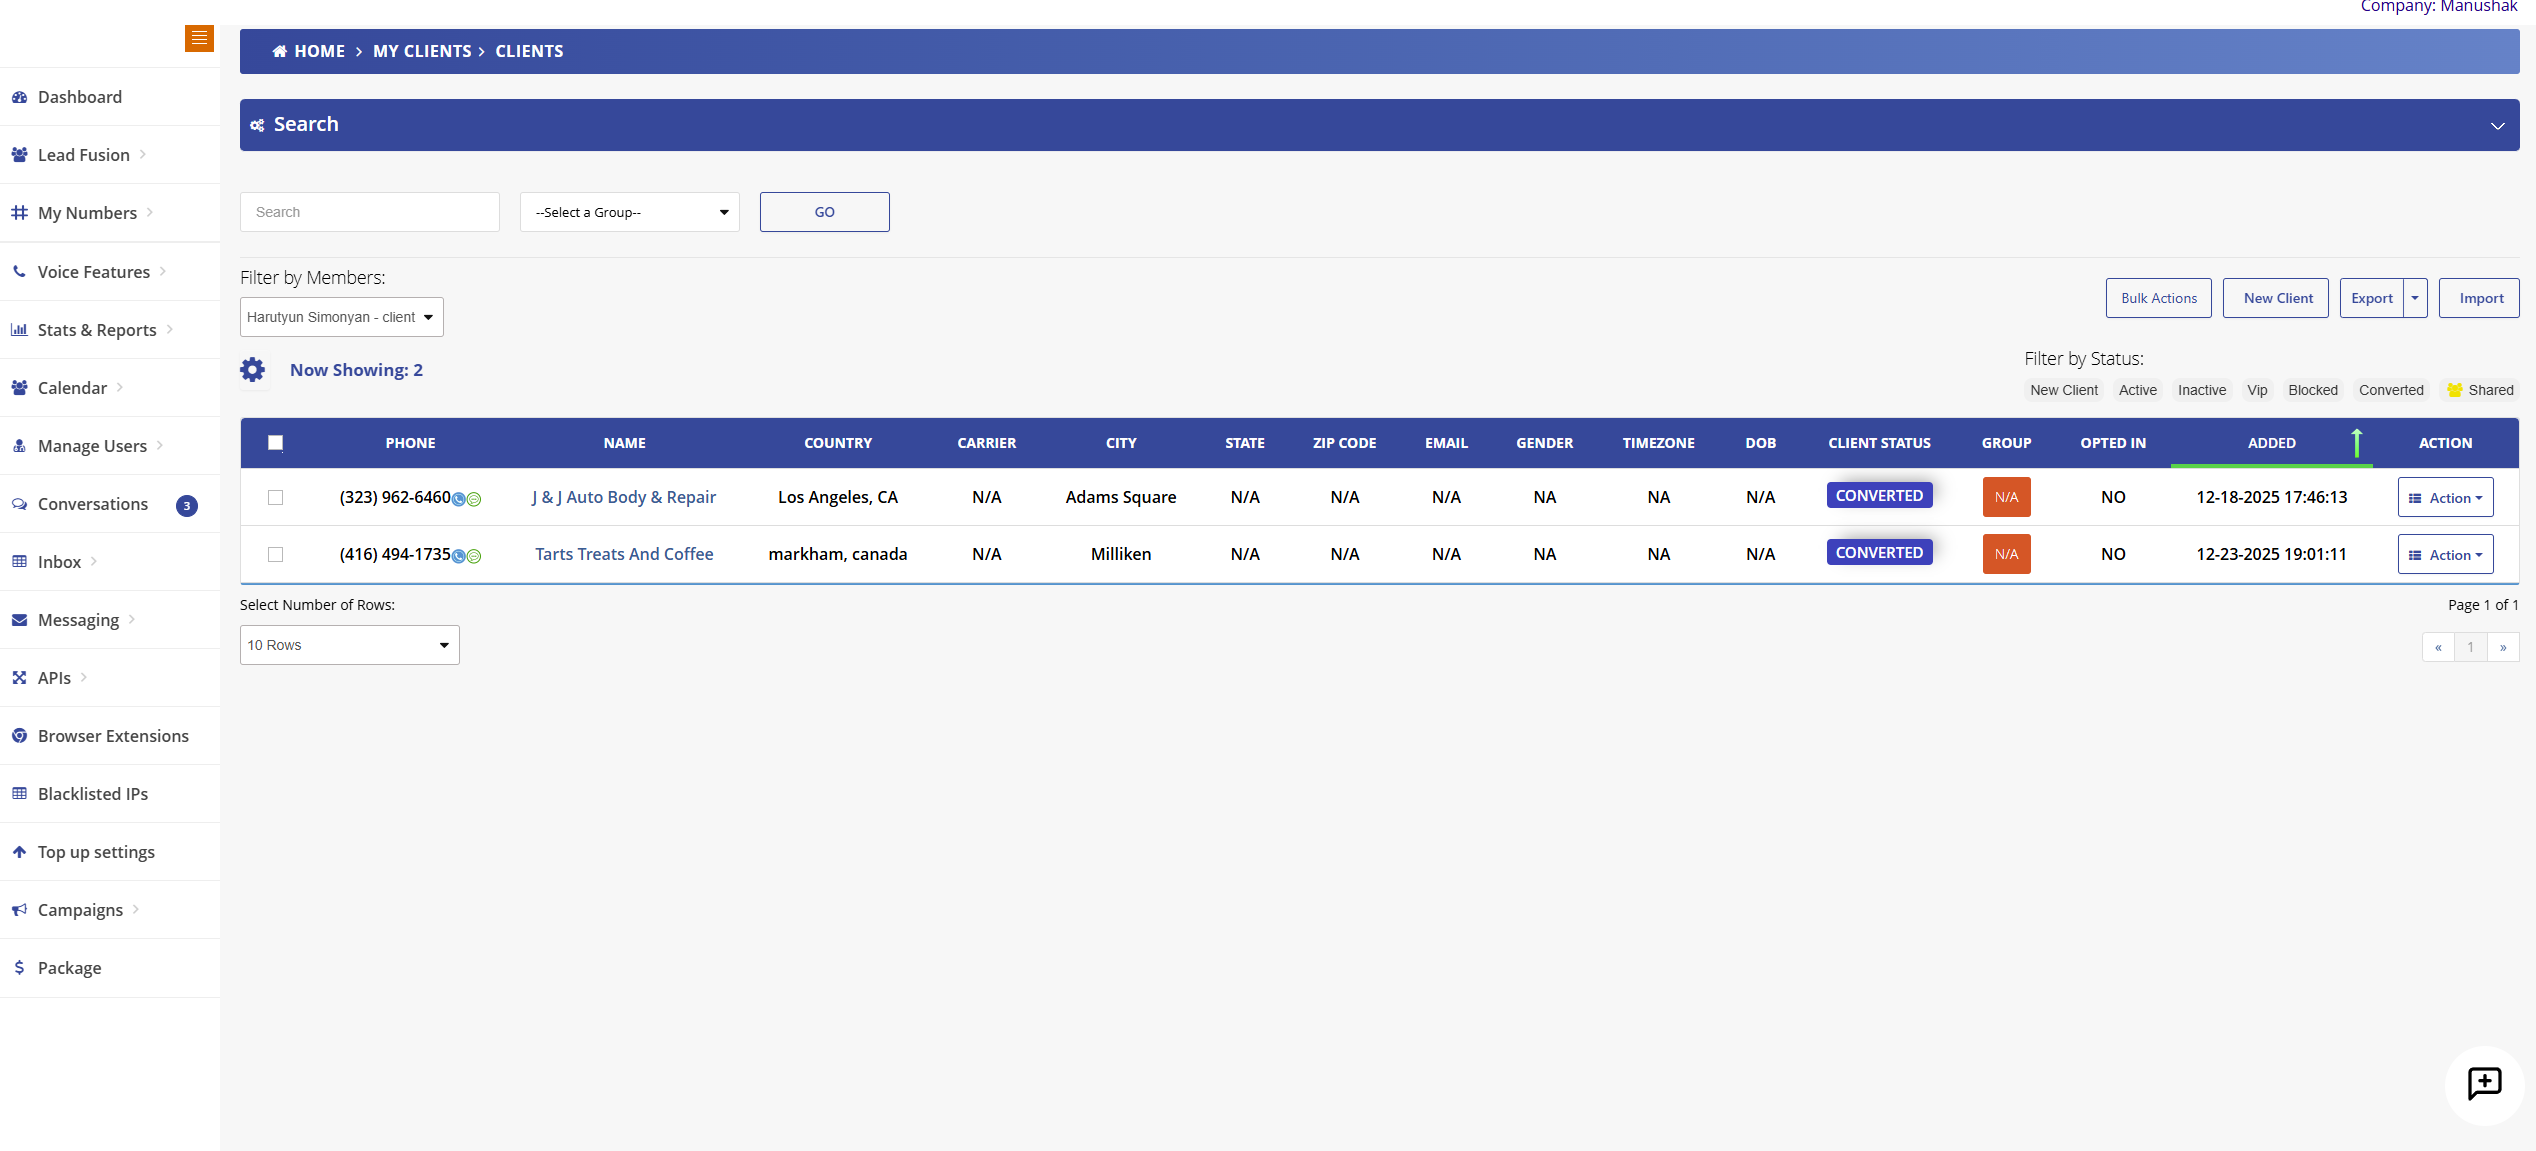Click the gear icon beside Now Showing: 2
The image size is (2536, 1151).
(253, 369)
